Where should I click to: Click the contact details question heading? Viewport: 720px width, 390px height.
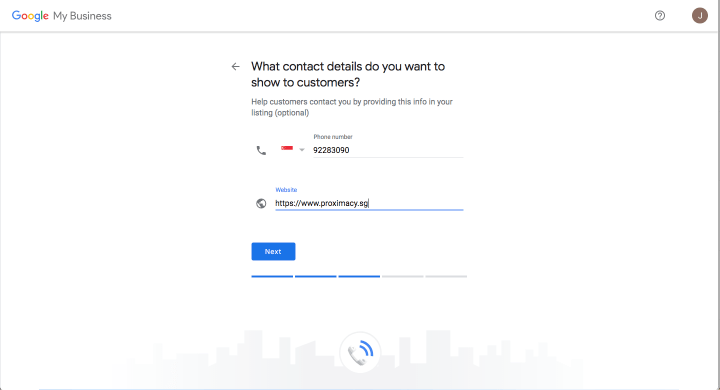348,74
